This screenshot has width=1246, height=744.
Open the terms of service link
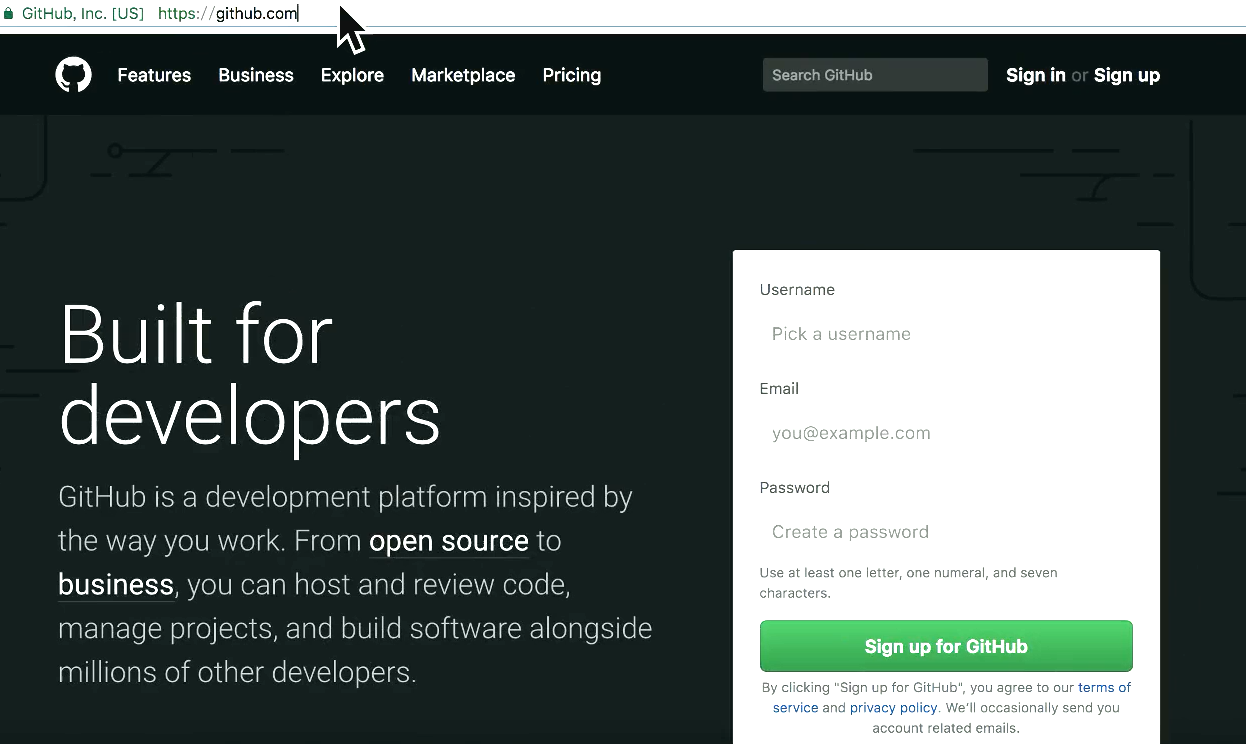(952, 697)
